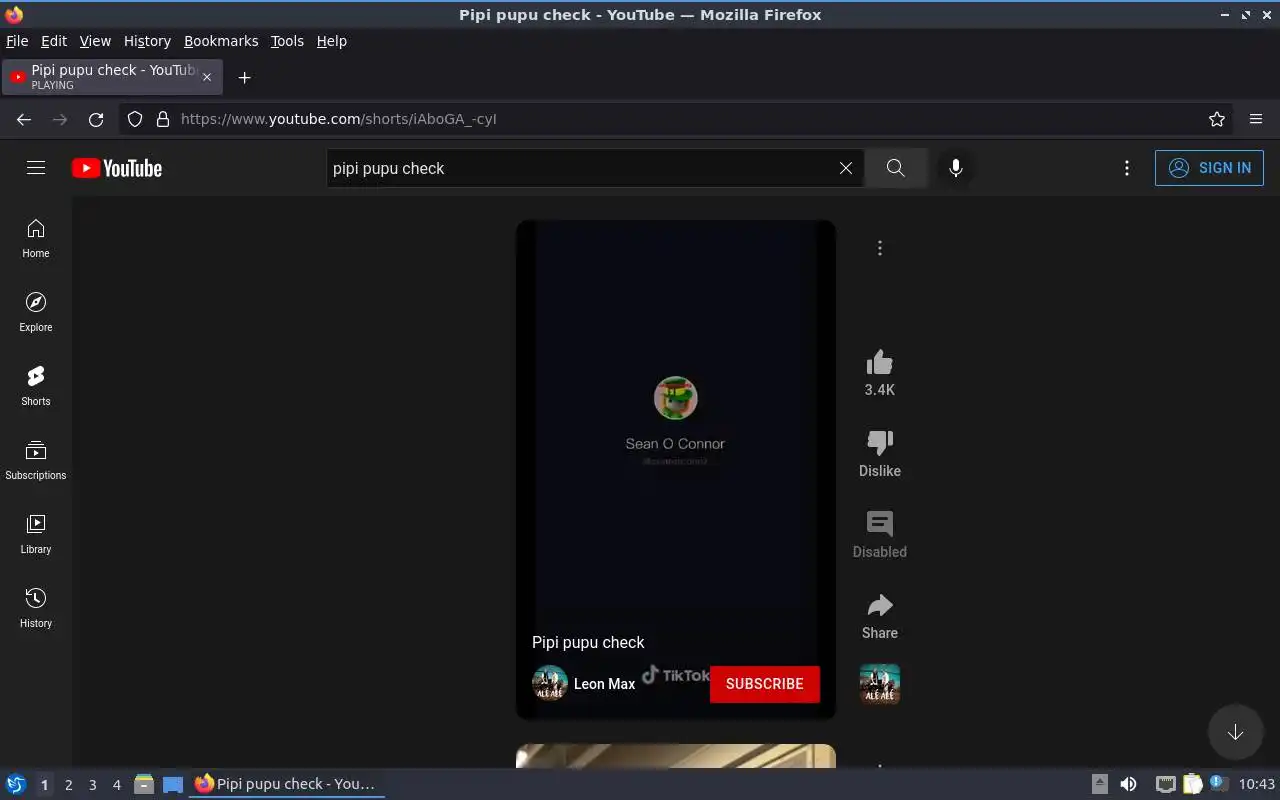
Task: Click the Leon Max channel name
Action: [x=605, y=684]
